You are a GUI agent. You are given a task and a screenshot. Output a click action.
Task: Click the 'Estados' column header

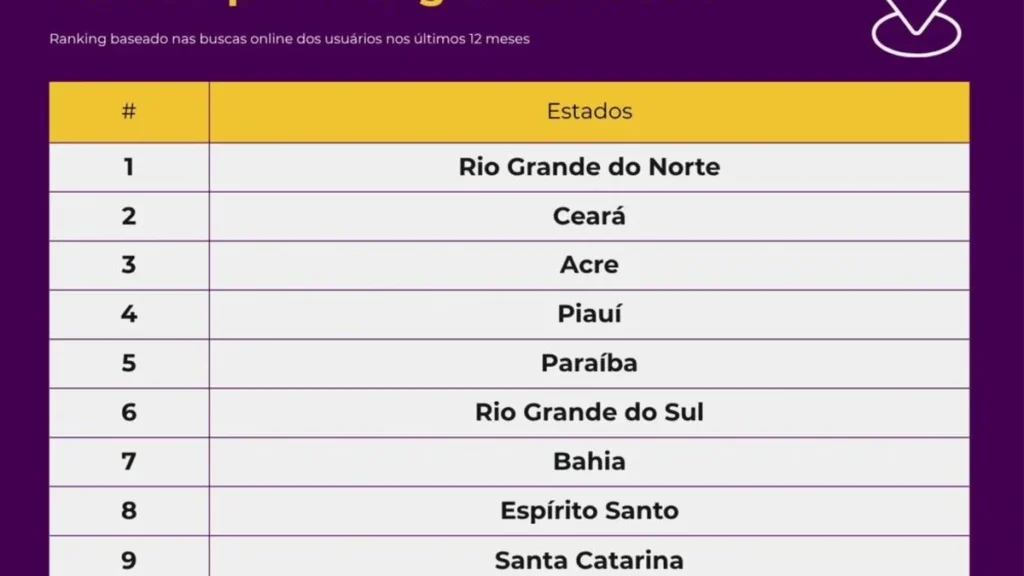coord(589,112)
